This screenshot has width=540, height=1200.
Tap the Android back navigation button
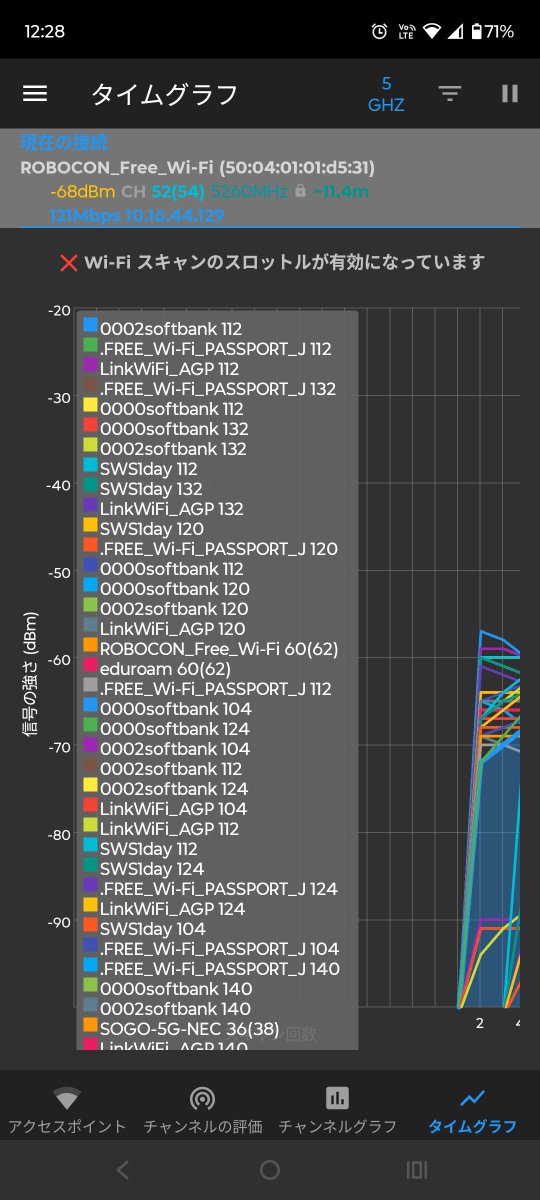click(x=122, y=1169)
